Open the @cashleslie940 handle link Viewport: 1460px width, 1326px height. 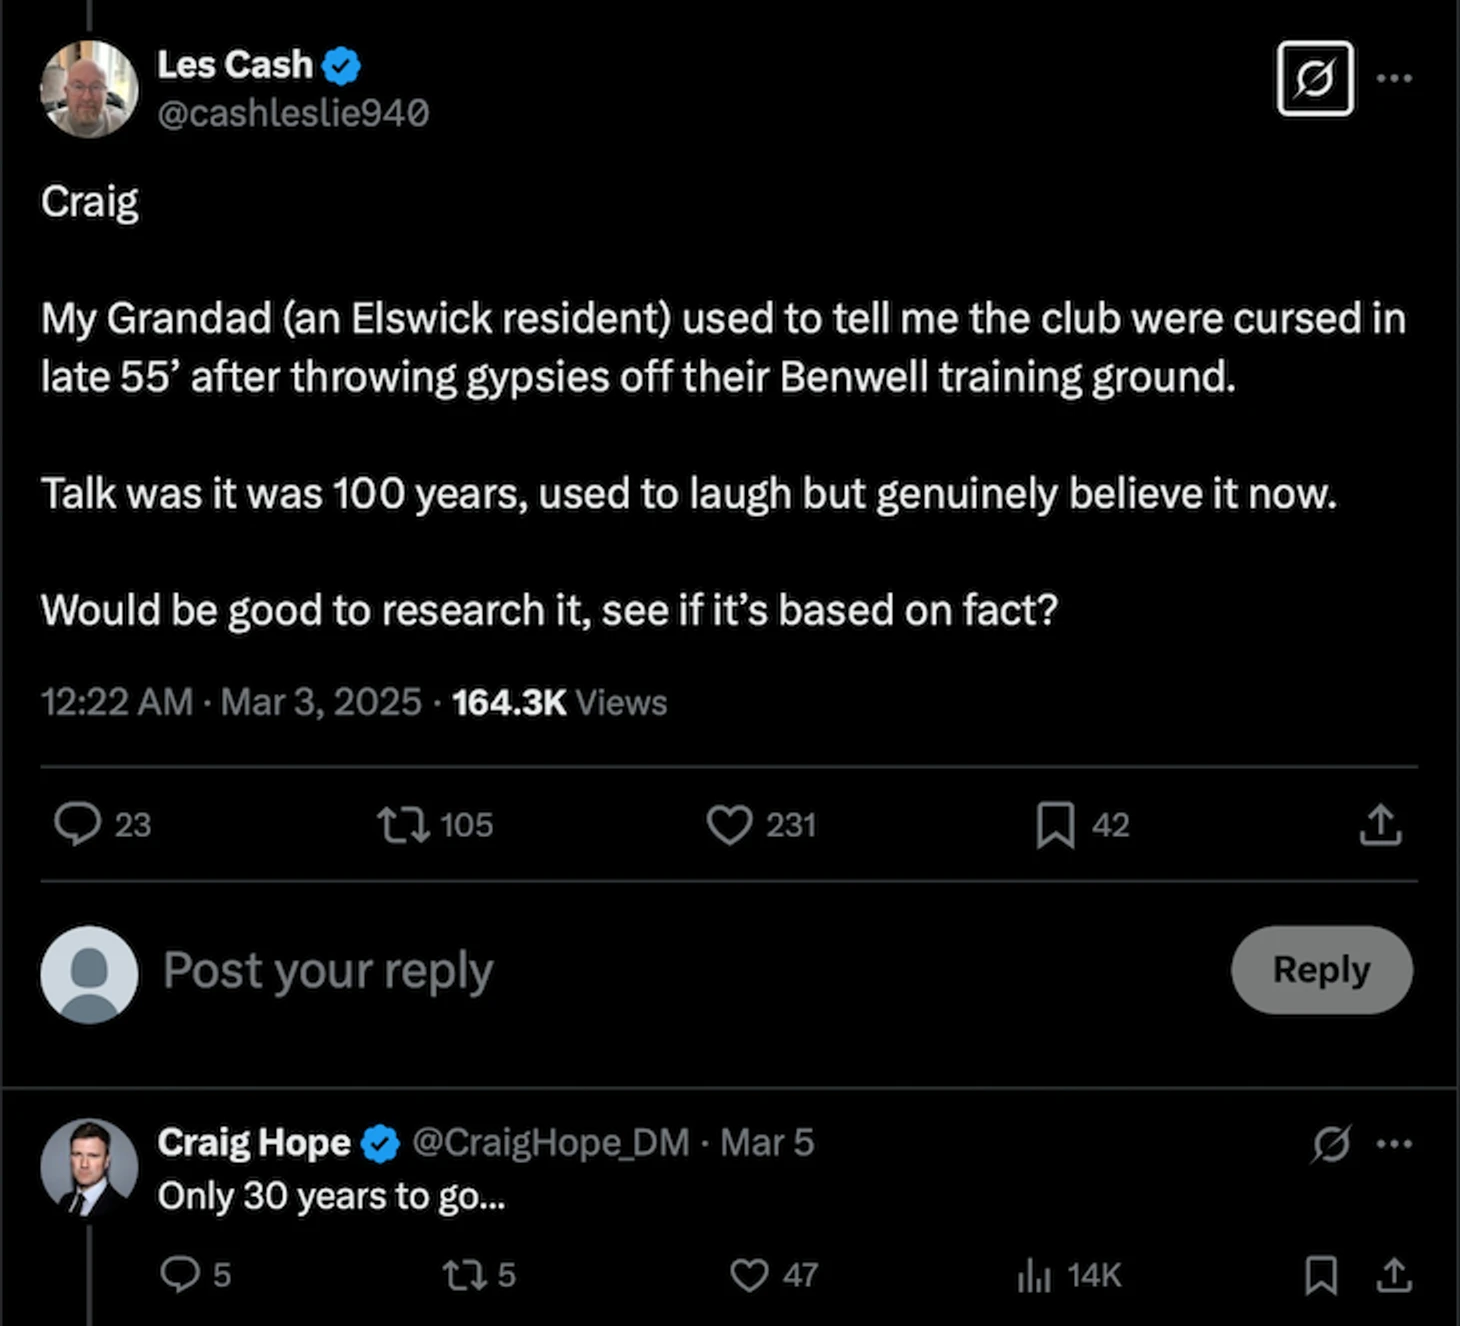point(293,113)
